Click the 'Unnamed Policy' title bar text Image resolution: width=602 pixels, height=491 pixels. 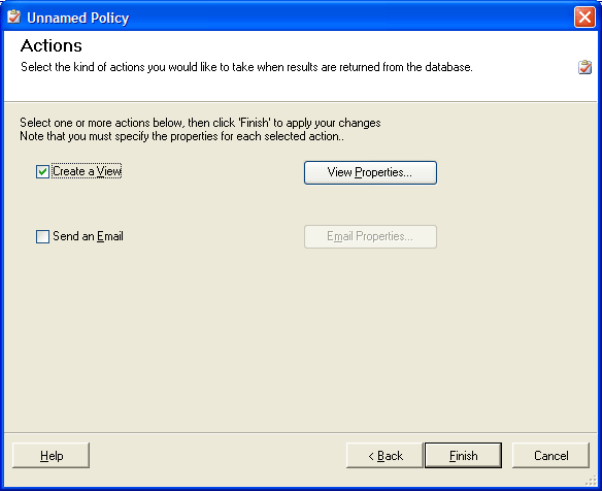point(78,18)
